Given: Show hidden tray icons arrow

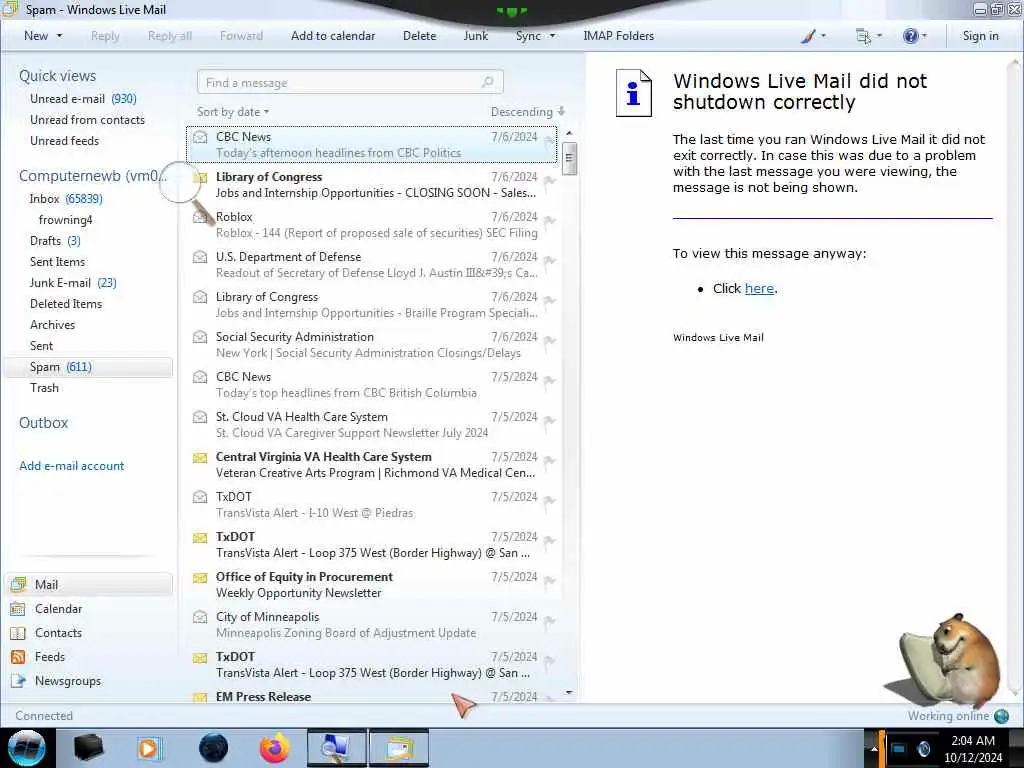Looking at the screenshot, I should coord(874,748).
